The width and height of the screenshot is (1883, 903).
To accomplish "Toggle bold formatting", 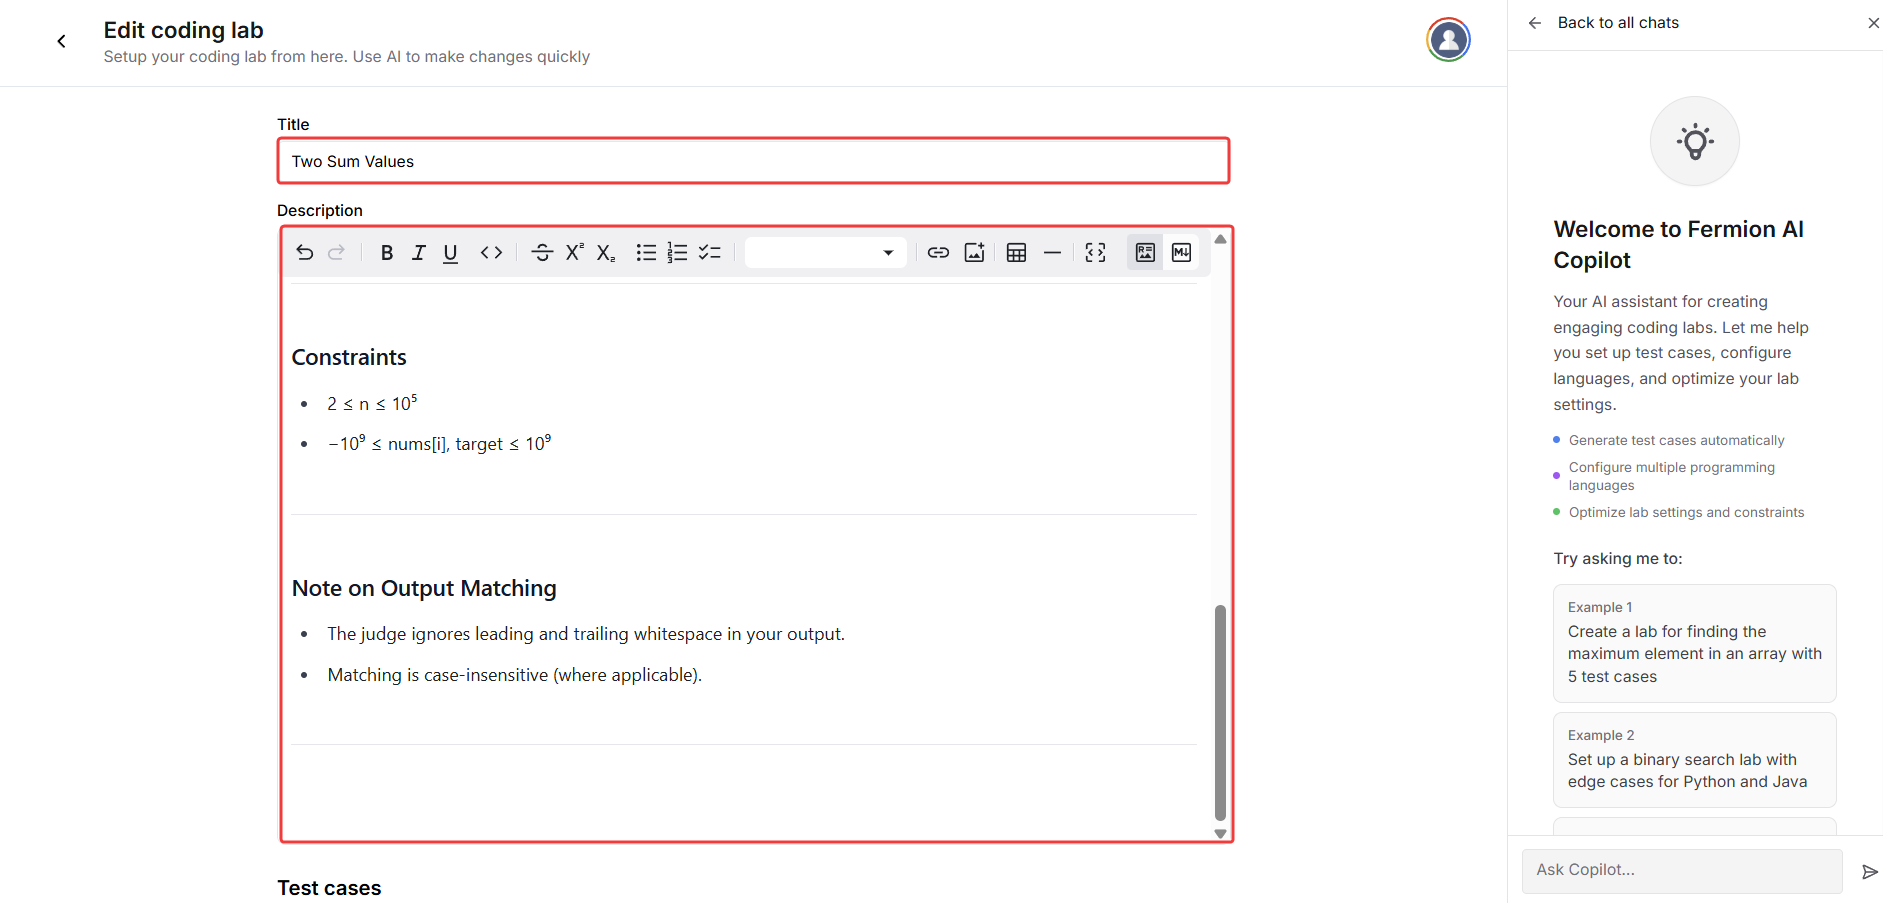I will coord(386,253).
